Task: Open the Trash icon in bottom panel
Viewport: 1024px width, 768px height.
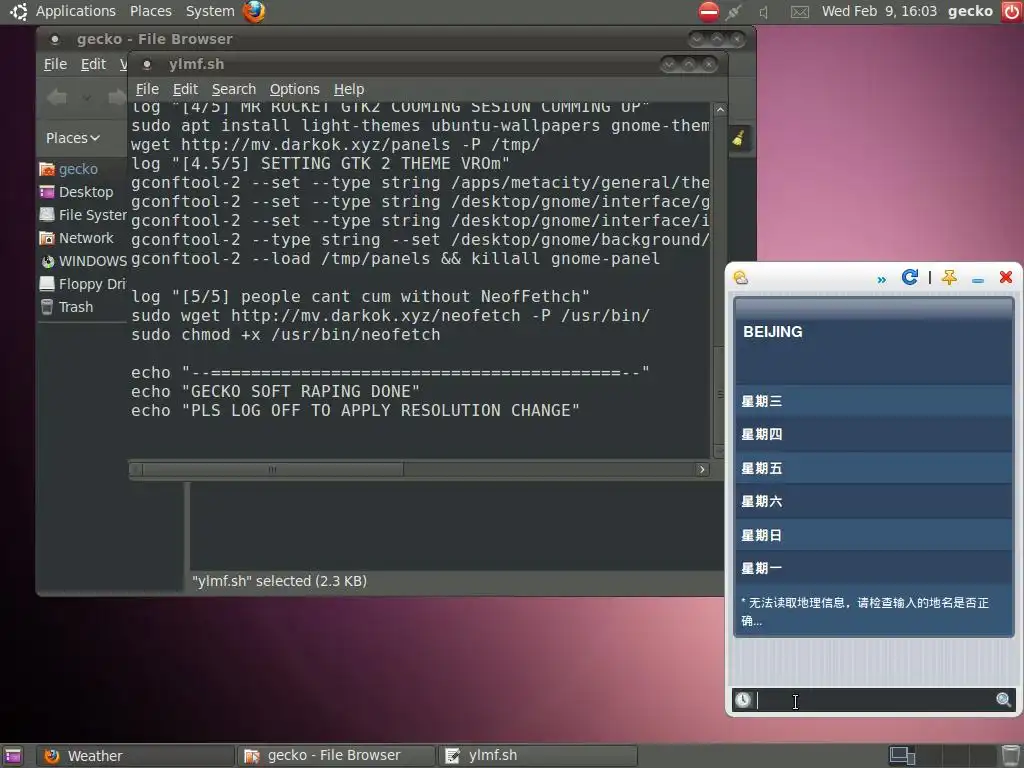Action: pos(1011,756)
